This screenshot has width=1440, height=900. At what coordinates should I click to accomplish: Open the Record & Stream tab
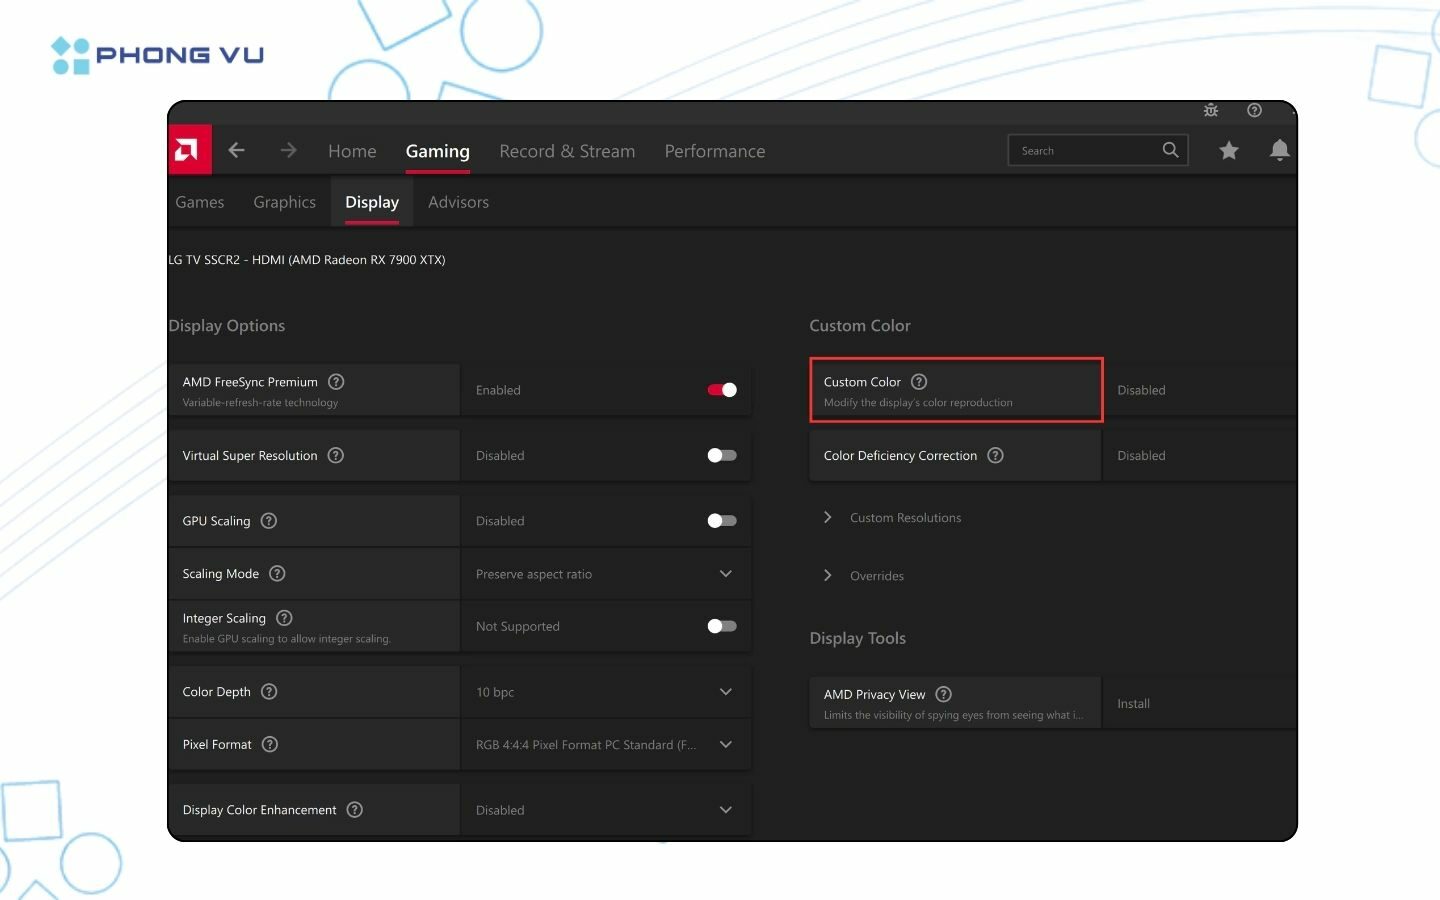(567, 151)
